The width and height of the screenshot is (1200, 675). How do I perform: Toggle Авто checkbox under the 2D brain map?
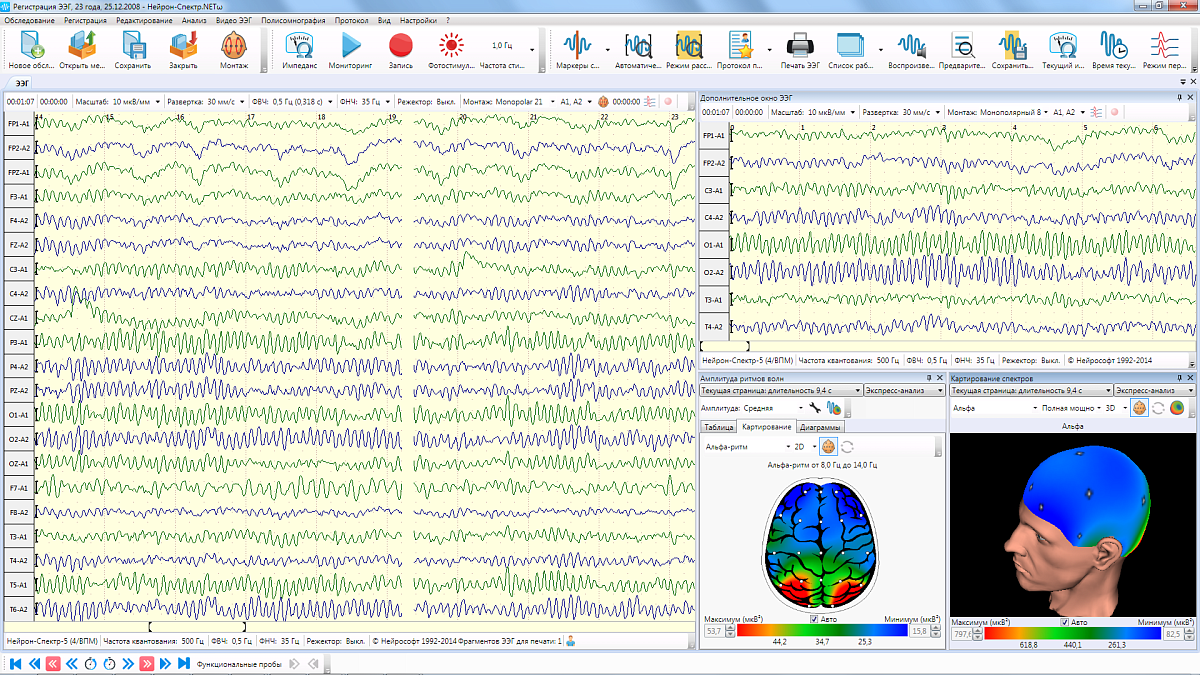coord(815,621)
